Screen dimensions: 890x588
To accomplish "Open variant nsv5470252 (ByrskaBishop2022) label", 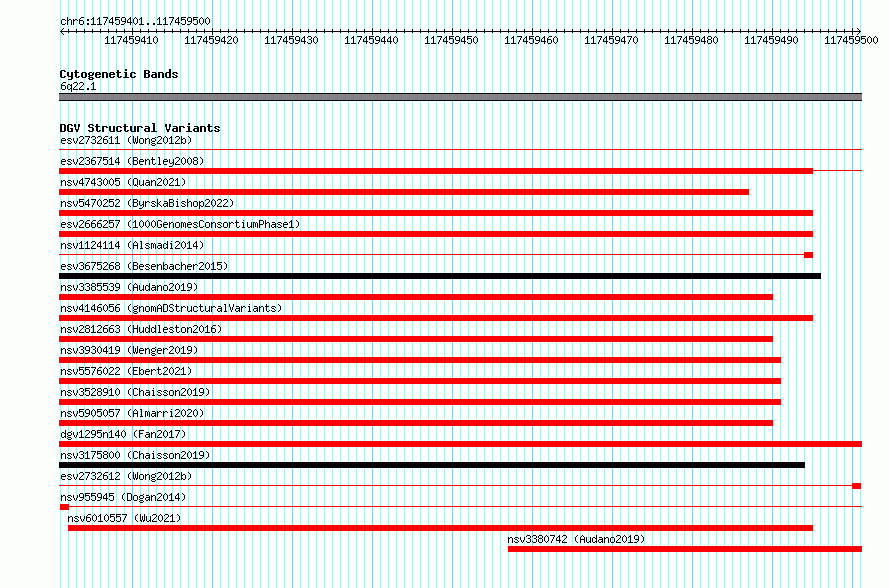I will (x=147, y=203).
